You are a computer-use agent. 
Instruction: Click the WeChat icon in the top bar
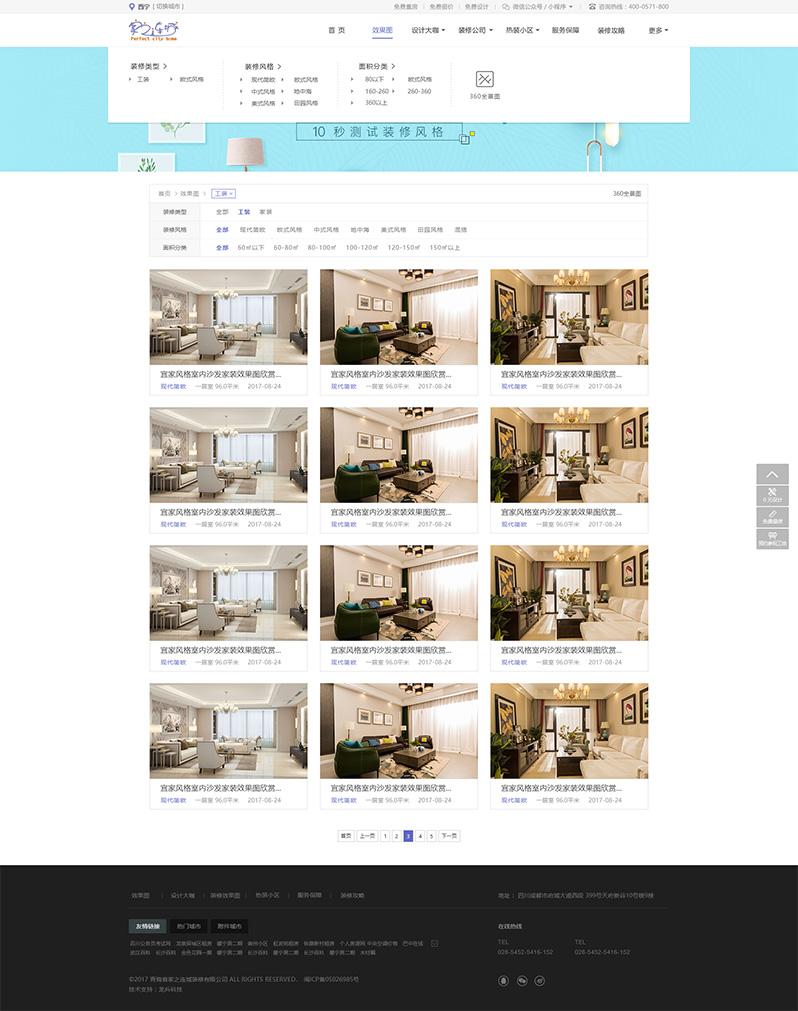(x=505, y=6)
